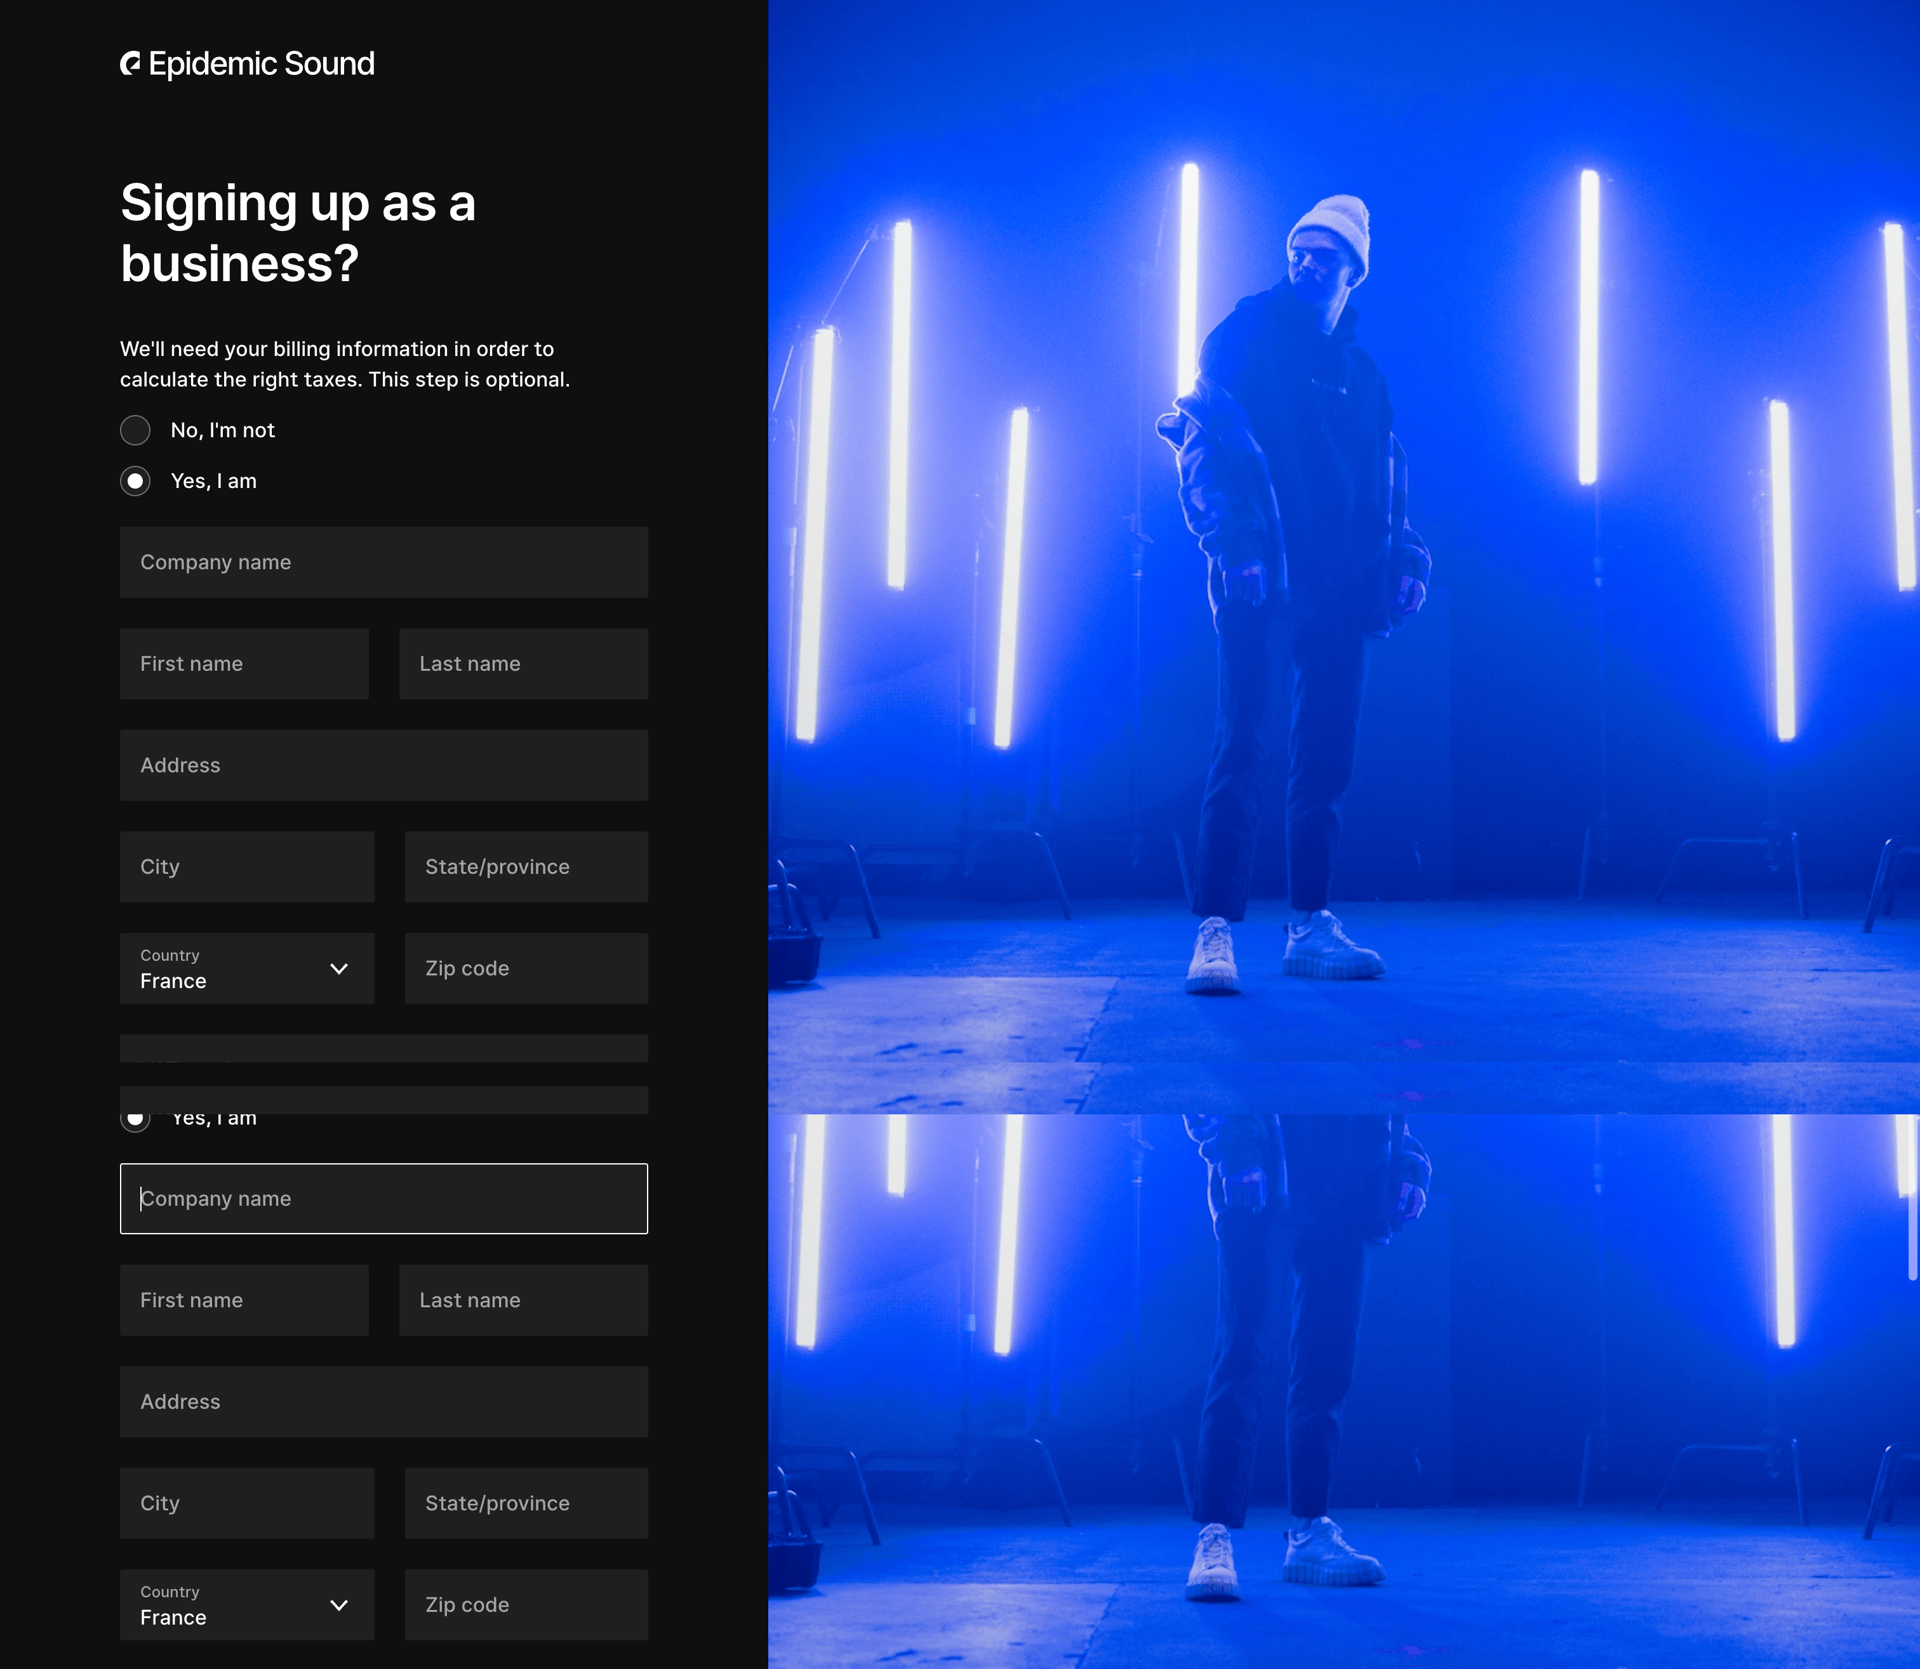Click the upper State/province field
The width and height of the screenshot is (1920, 1669).
pos(526,867)
